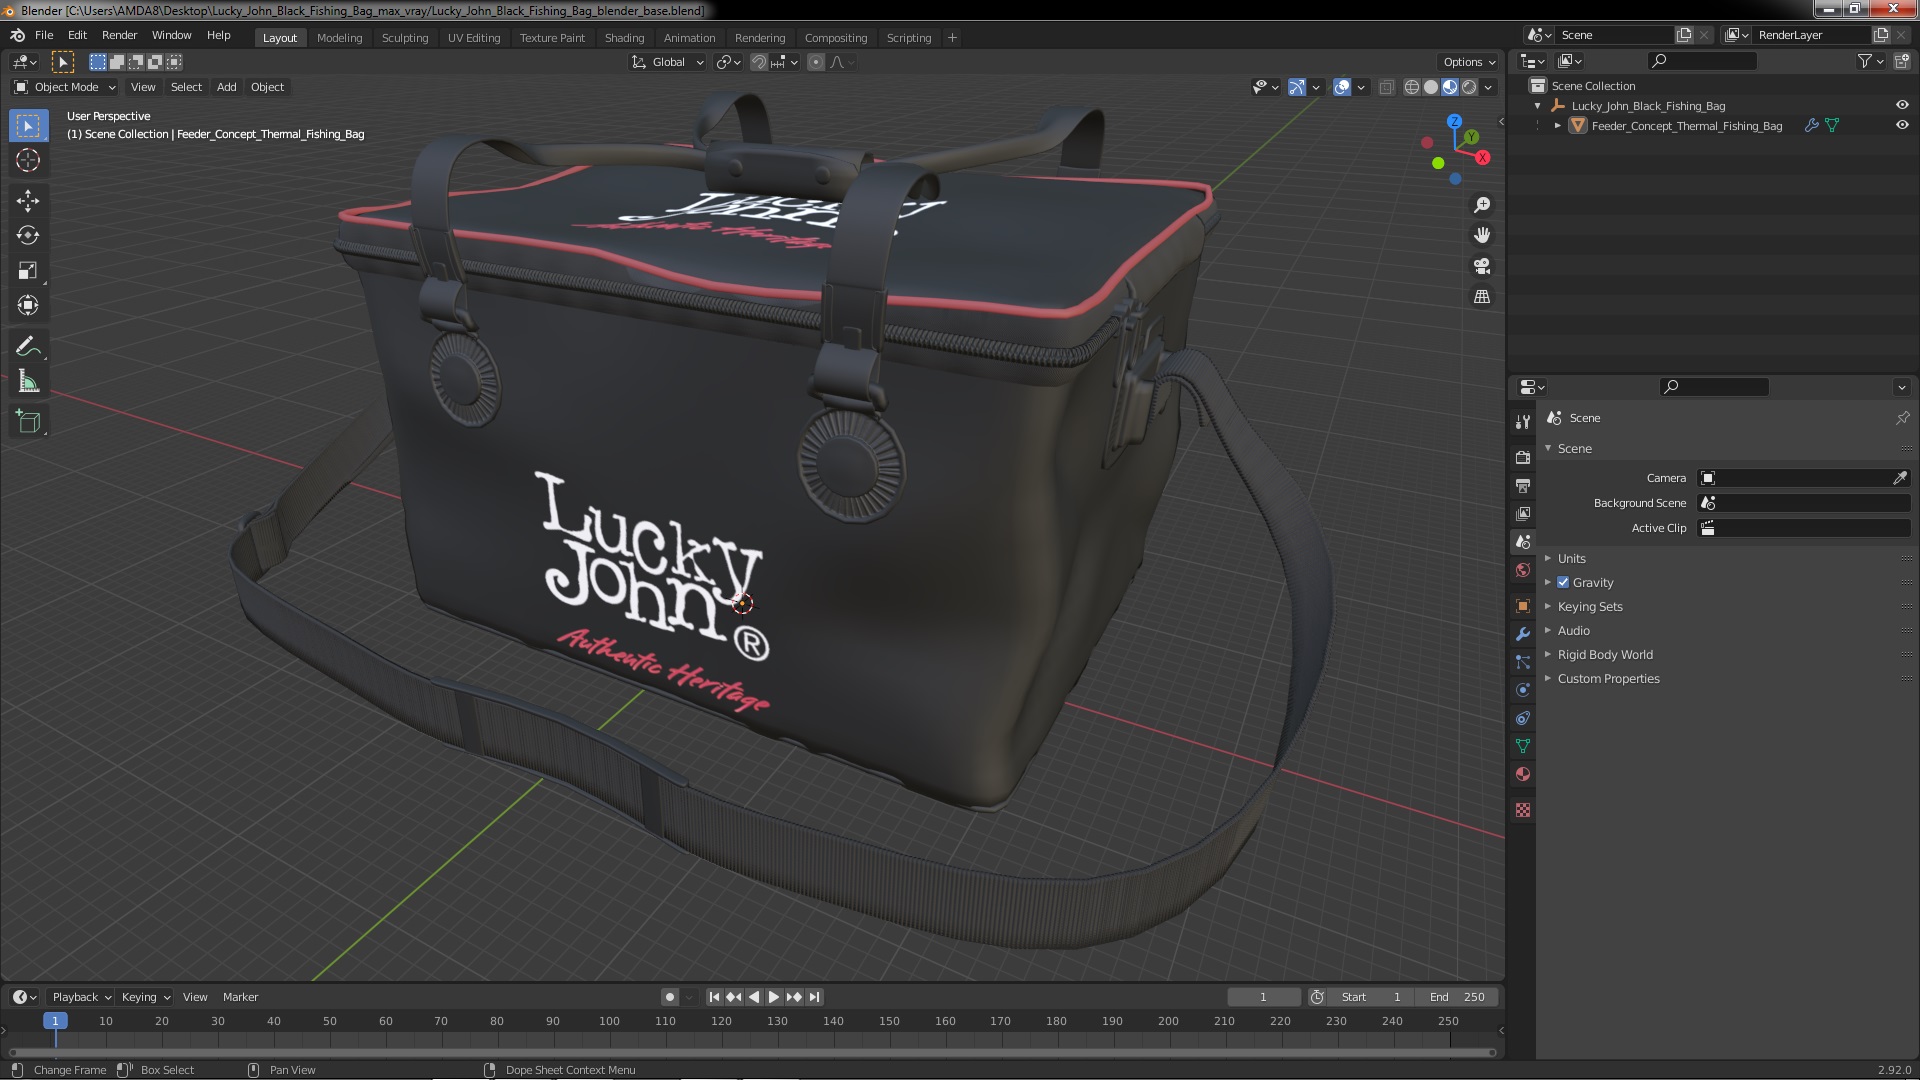The height and width of the screenshot is (1080, 1920).
Task: Open the World properties tab
Action: coord(1523,570)
